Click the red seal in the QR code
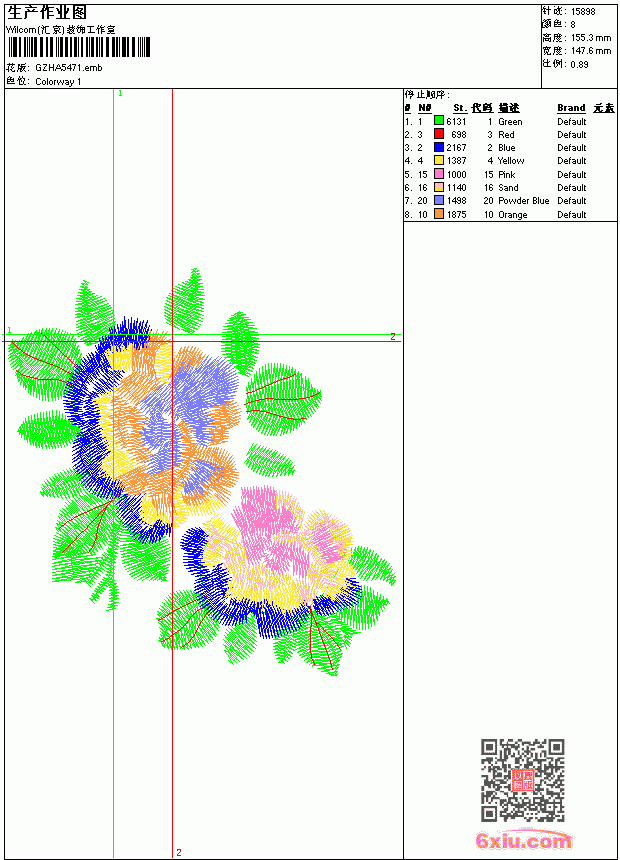Screen dimensions: 620x860 [523, 780]
